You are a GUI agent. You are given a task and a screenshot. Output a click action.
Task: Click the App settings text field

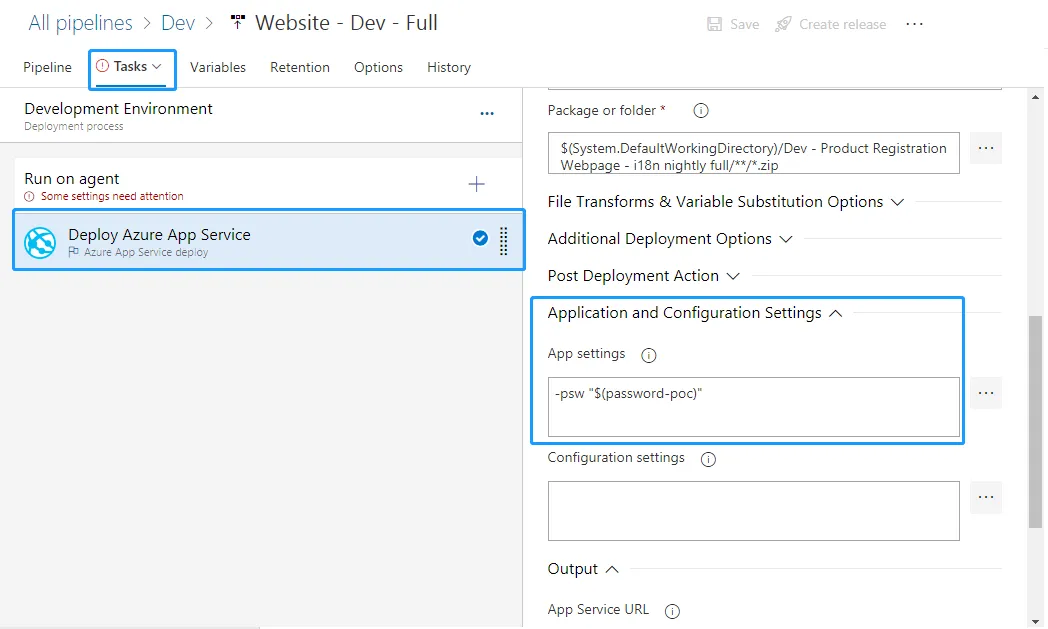pyautogui.click(x=753, y=406)
